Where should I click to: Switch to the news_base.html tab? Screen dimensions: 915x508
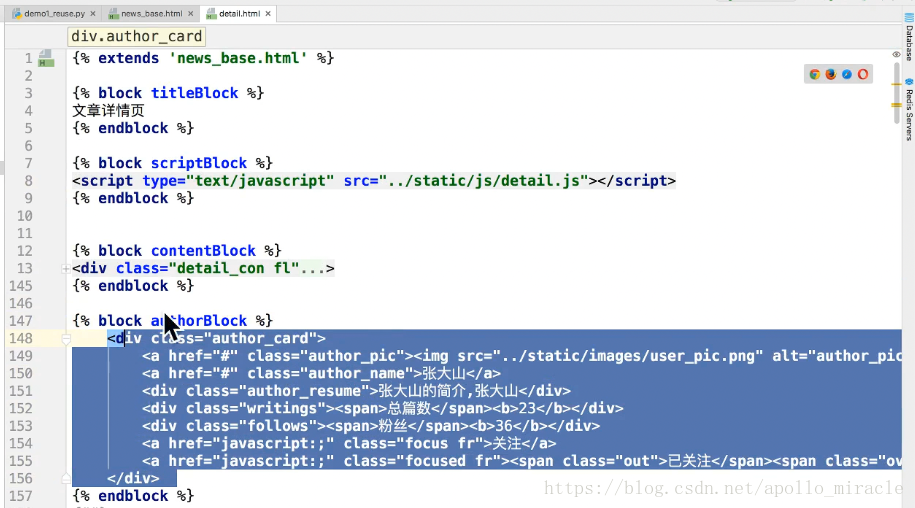coord(152,13)
